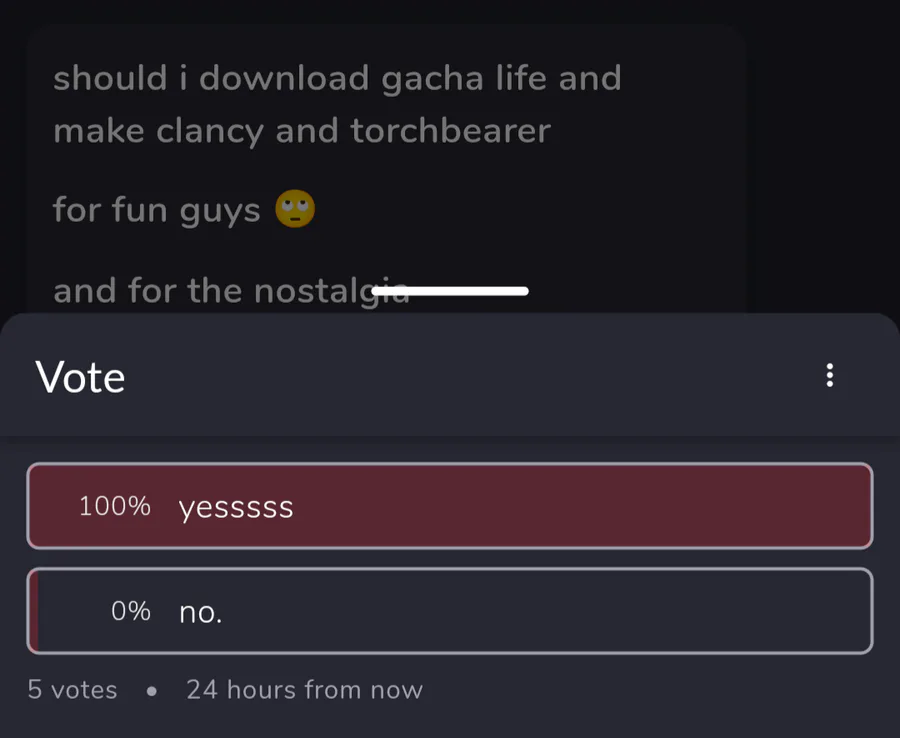This screenshot has height=738, width=900.
Task: Click the empty right side of the "no." option
Action: point(700,611)
